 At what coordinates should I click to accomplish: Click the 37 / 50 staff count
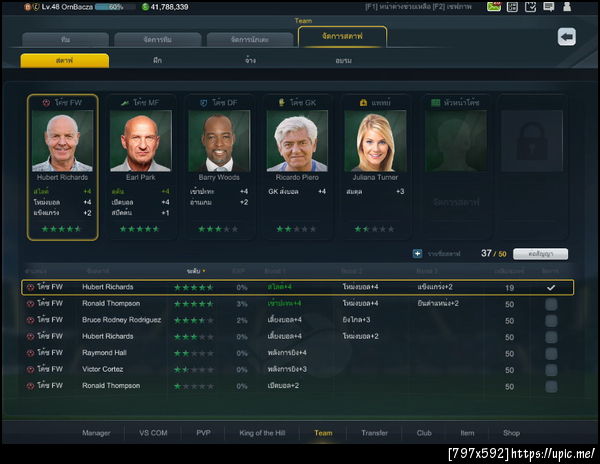(x=494, y=253)
